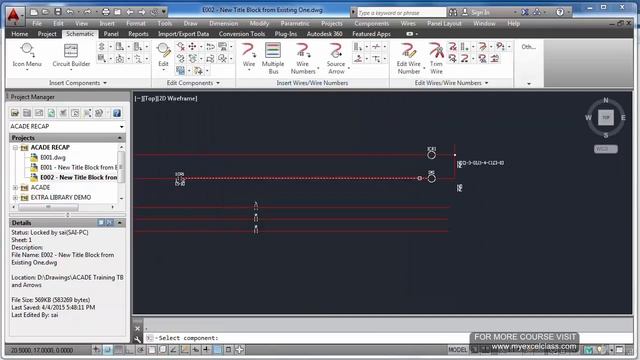Click the WCS dropdown below the ViewCube
Screen dimensions: 640x360
(x=606, y=149)
